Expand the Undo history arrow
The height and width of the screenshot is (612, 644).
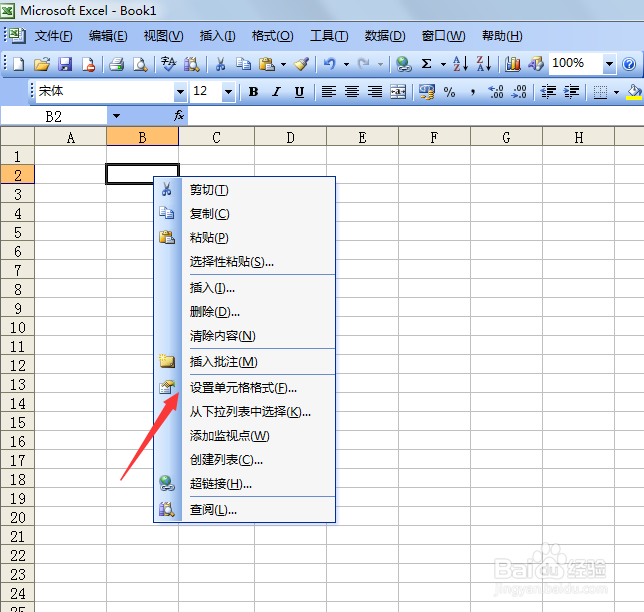tap(346, 64)
